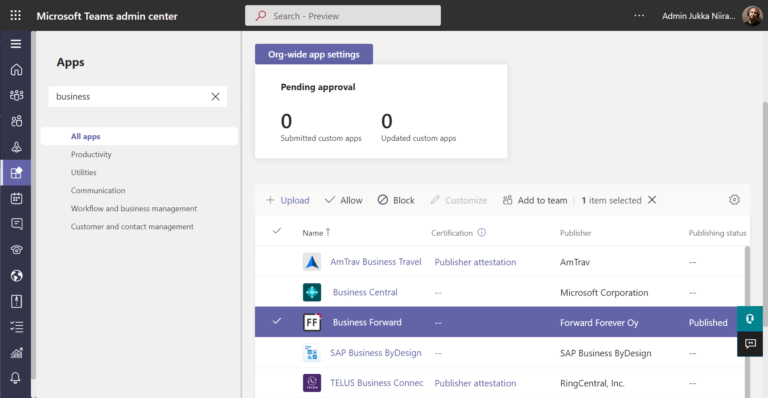Collapse the hamburger navigation menu
The height and width of the screenshot is (398, 768).
[16, 44]
